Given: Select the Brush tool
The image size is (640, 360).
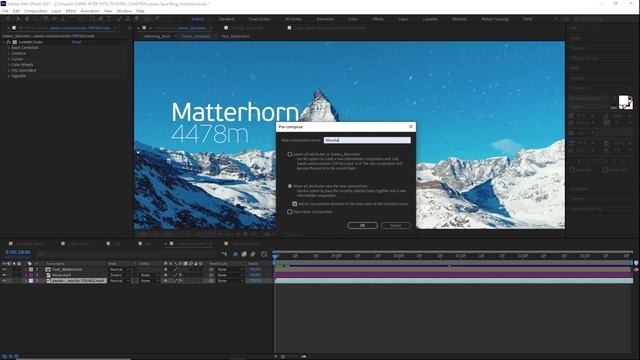Looking at the screenshot, I should pyautogui.click(x=119, y=19).
